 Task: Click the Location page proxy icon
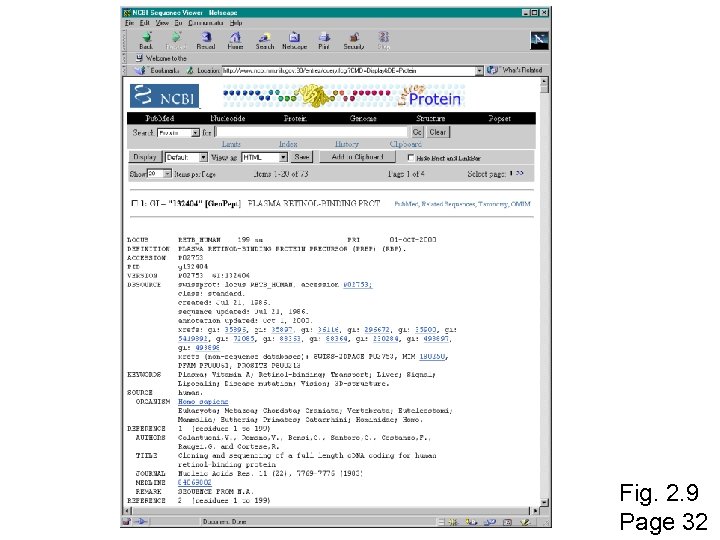pyautogui.click(x=190, y=70)
